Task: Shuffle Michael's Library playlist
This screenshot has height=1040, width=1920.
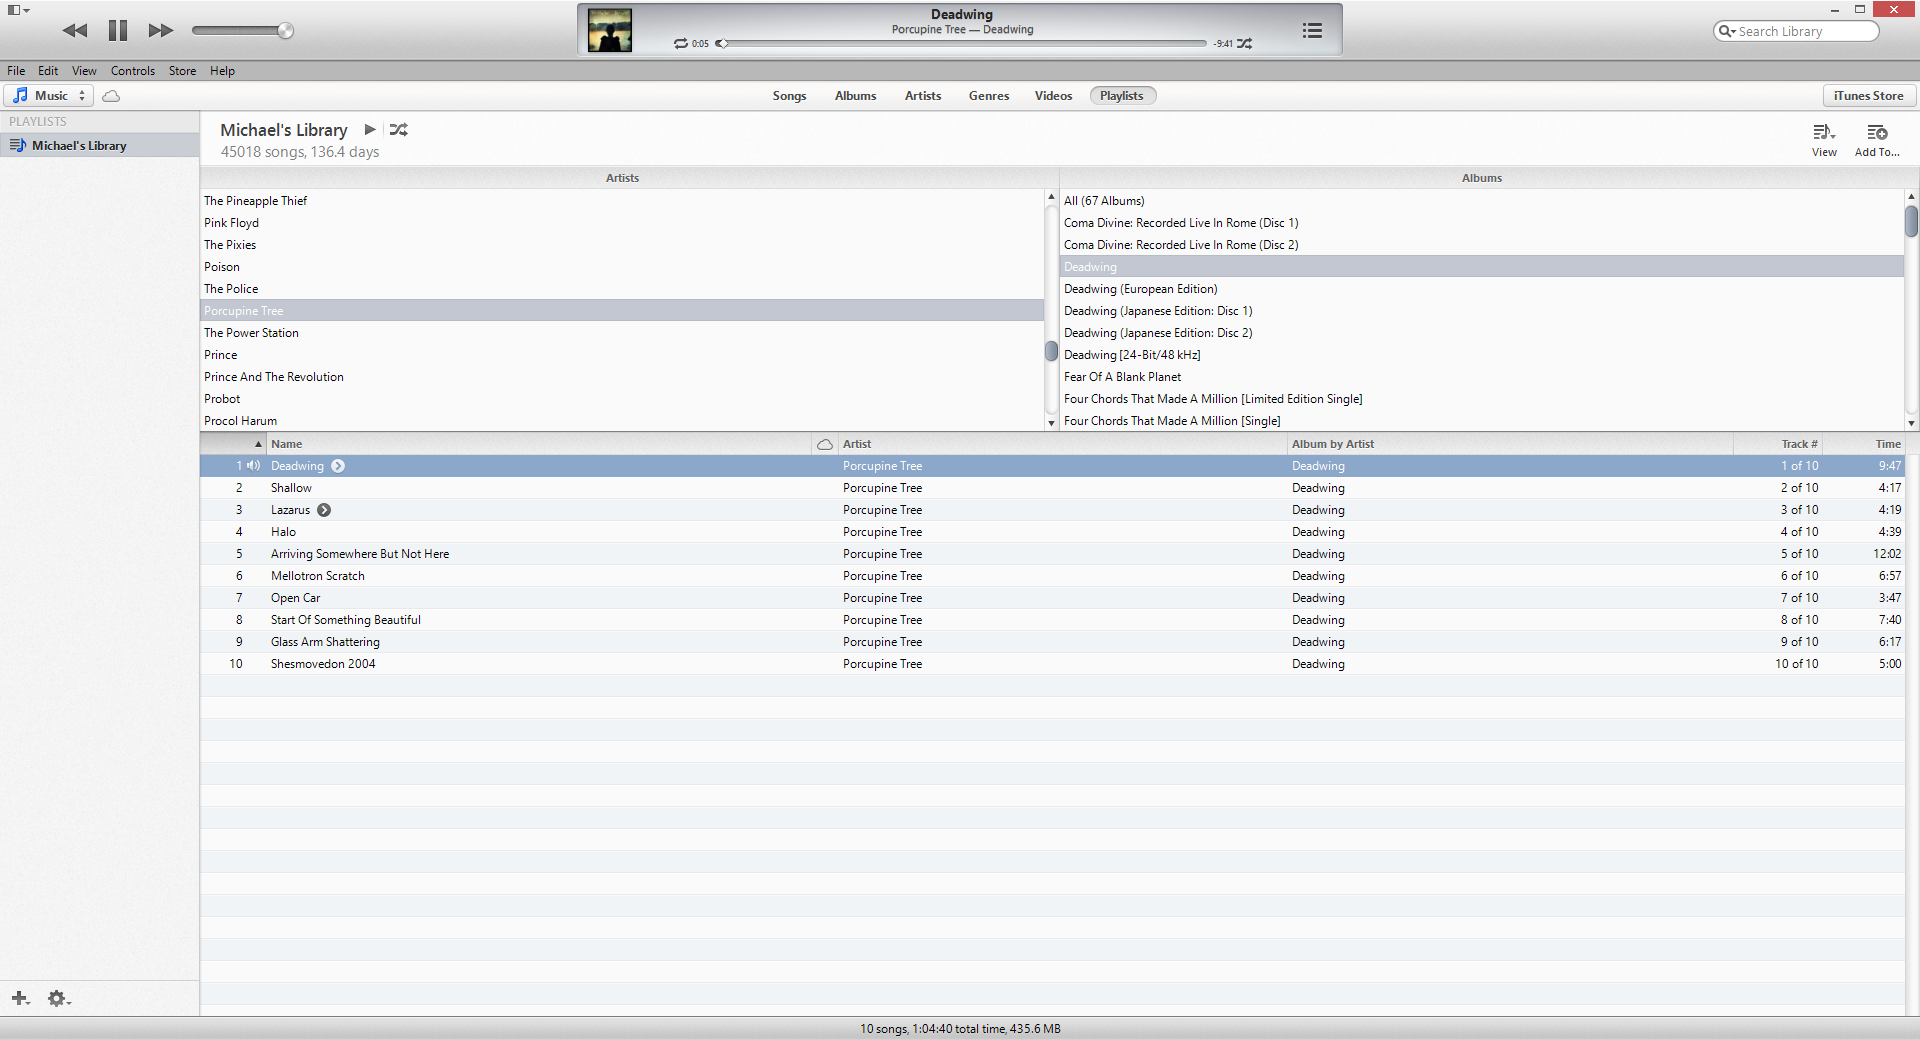Action: tap(399, 130)
